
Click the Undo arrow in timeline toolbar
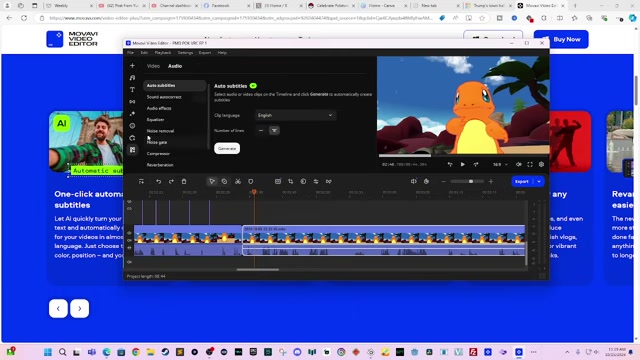(x=158, y=182)
